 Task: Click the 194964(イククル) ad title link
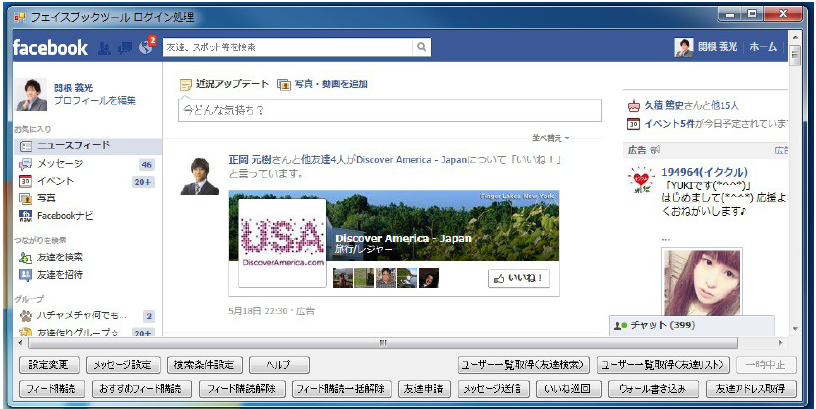pyautogui.click(x=704, y=172)
